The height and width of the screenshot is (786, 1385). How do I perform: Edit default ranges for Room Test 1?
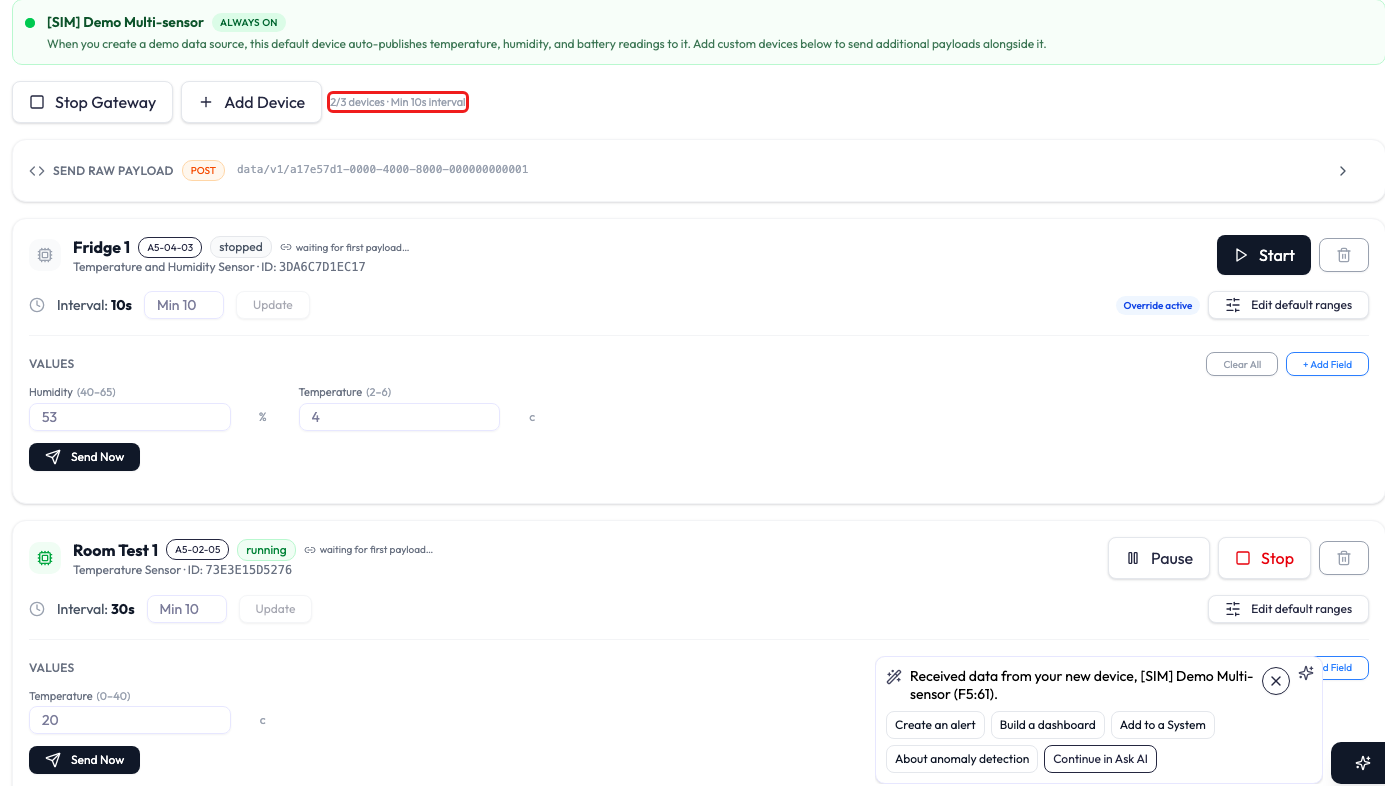1289,609
